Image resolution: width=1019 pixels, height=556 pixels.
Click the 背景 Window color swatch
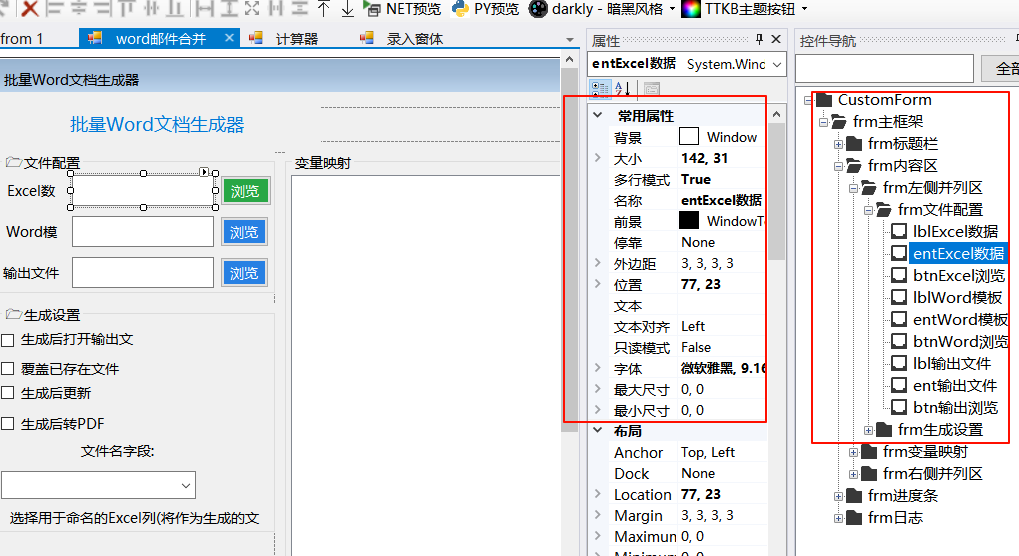click(689, 136)
